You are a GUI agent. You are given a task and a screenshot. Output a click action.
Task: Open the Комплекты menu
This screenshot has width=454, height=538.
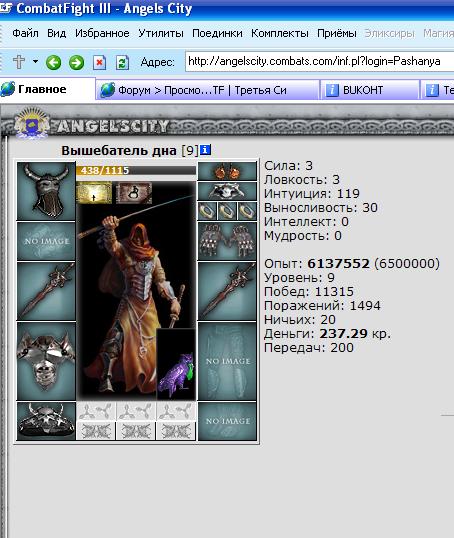pyautogui.click(x=280, y=33)
